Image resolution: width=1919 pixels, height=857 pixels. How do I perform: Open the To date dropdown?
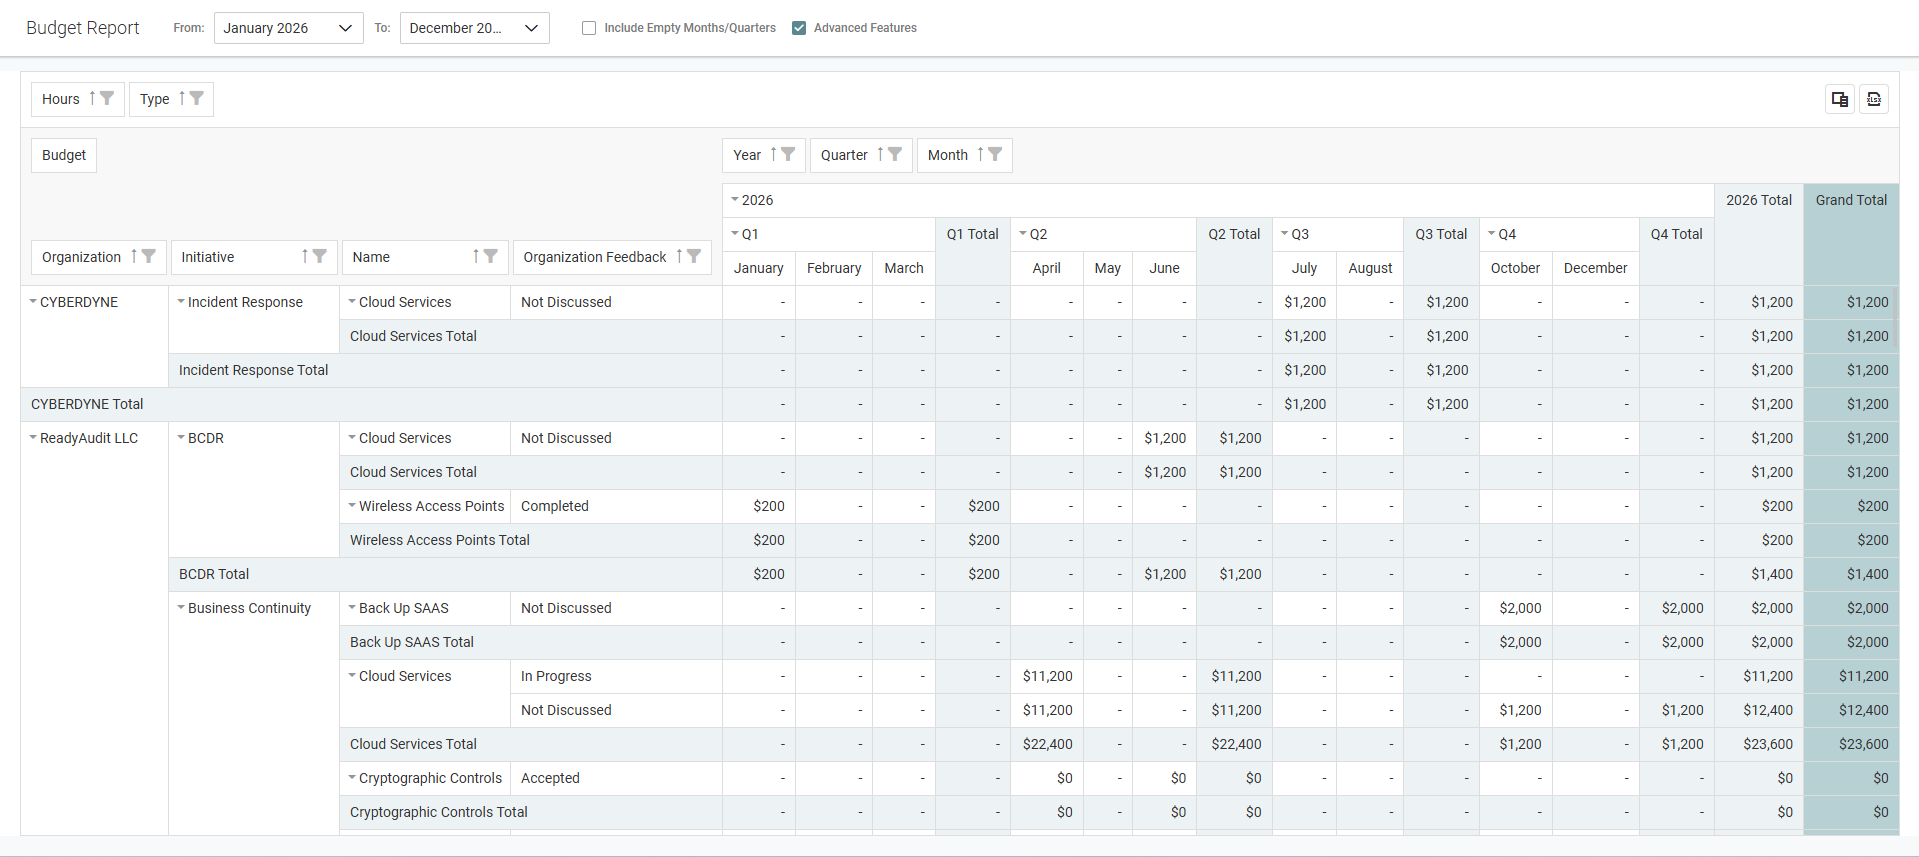pyautogui.click(x=474, y=28)
